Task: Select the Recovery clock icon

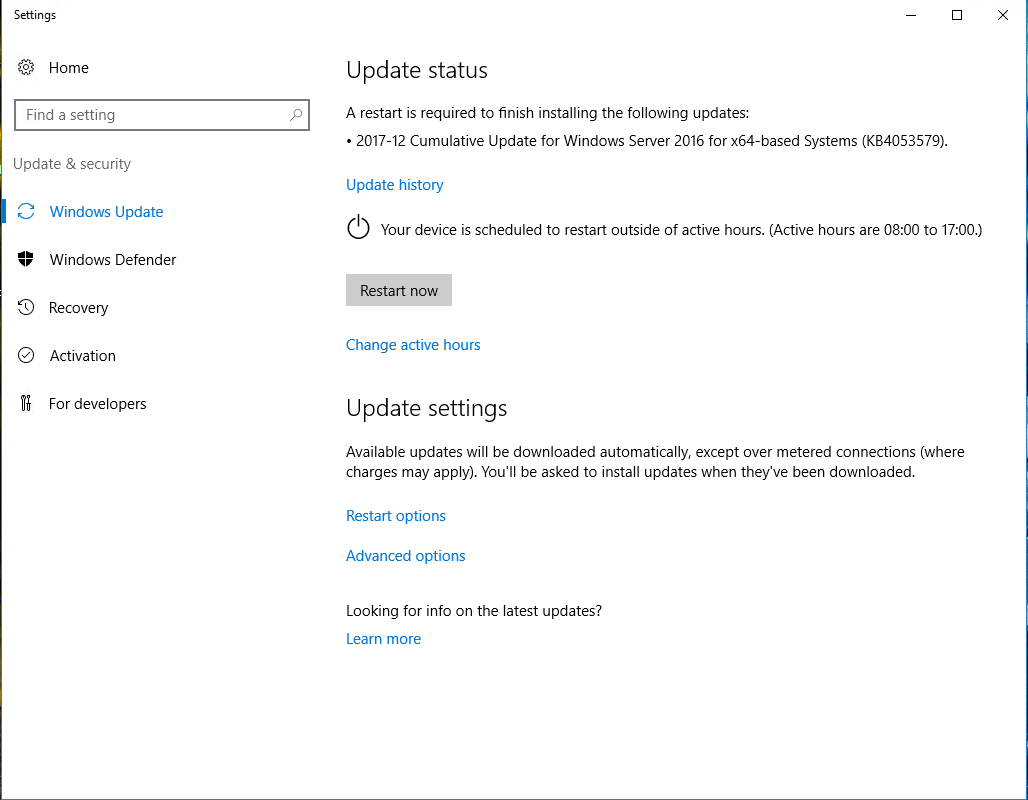Action: (x=27, y=307)
